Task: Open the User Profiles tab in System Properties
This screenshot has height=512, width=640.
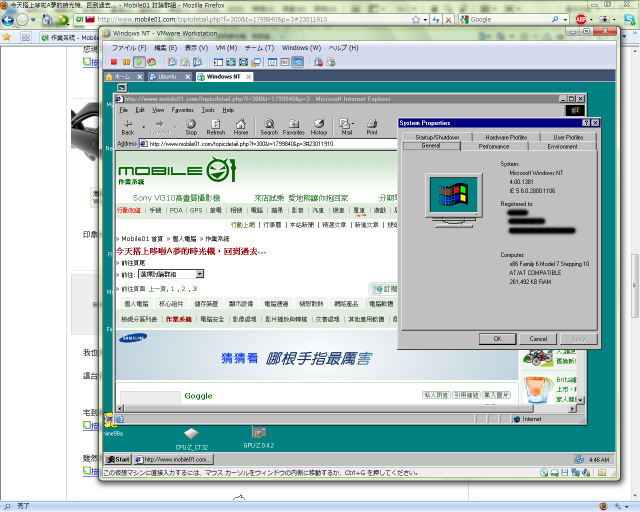Action: (568, 137)
